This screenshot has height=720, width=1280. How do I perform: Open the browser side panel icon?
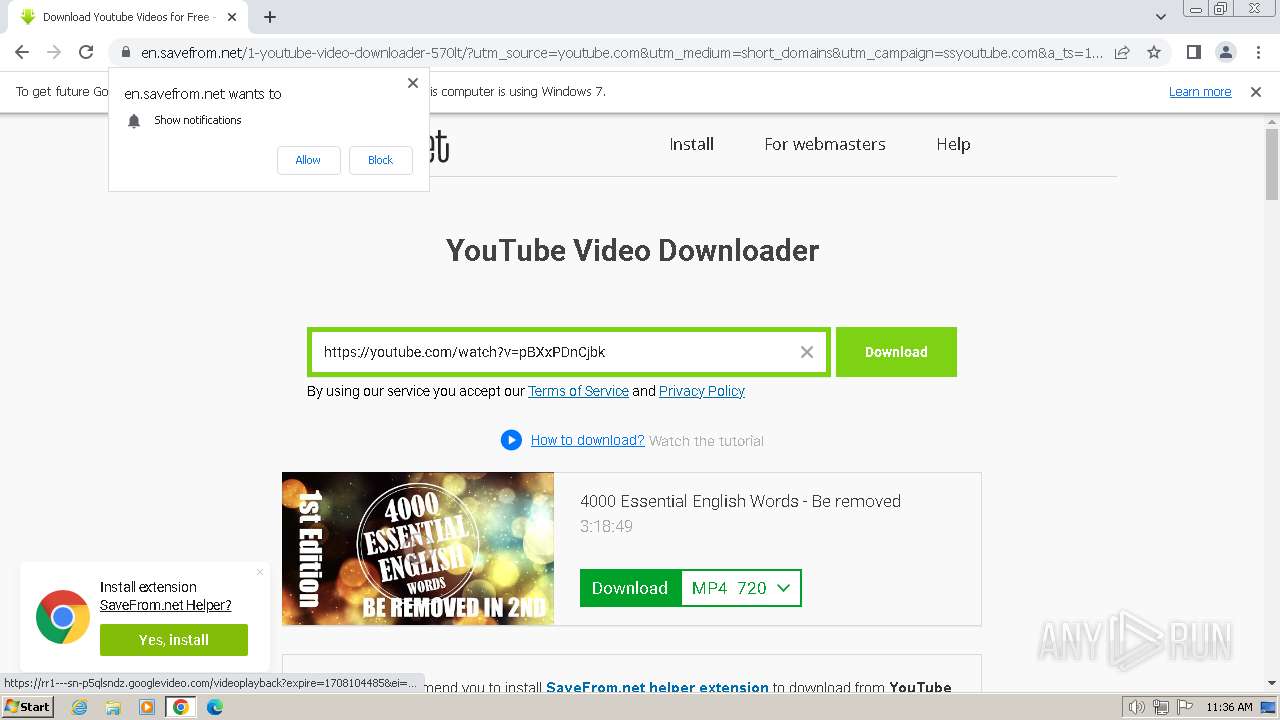click(x=1194, y=52)
